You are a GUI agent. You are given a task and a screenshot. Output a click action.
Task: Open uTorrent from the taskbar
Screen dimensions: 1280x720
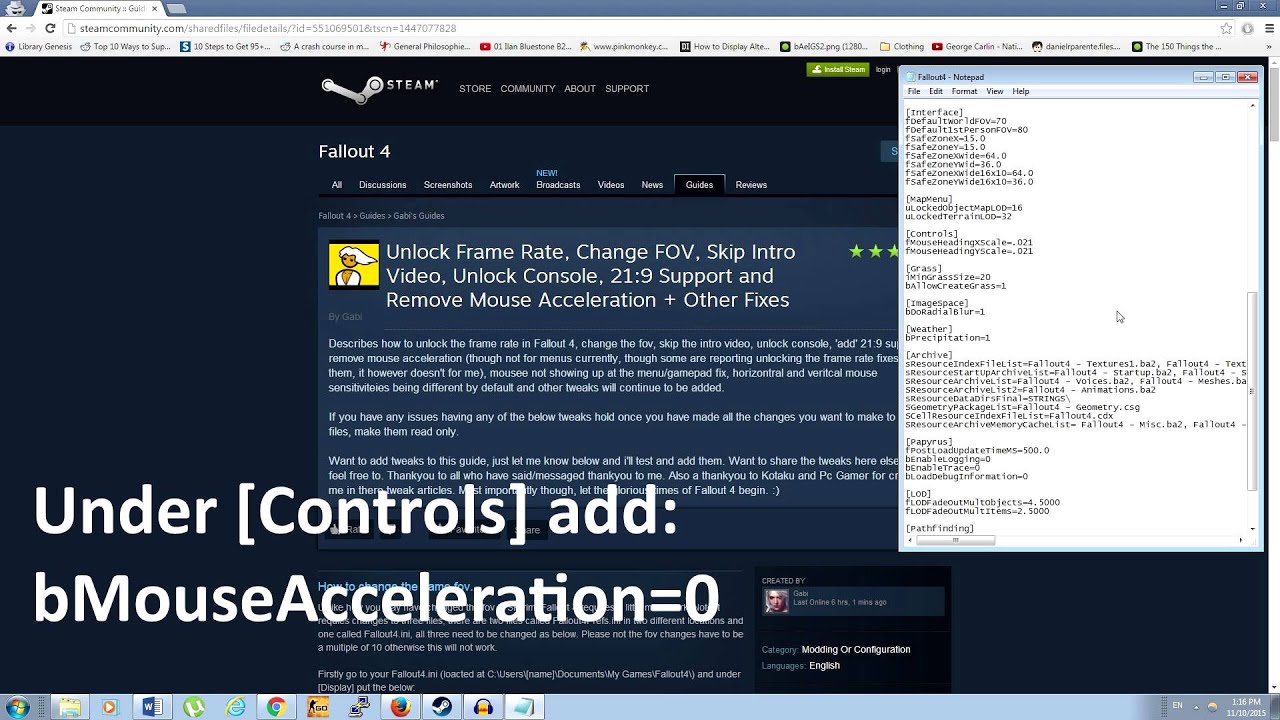[x=194, y=707]
